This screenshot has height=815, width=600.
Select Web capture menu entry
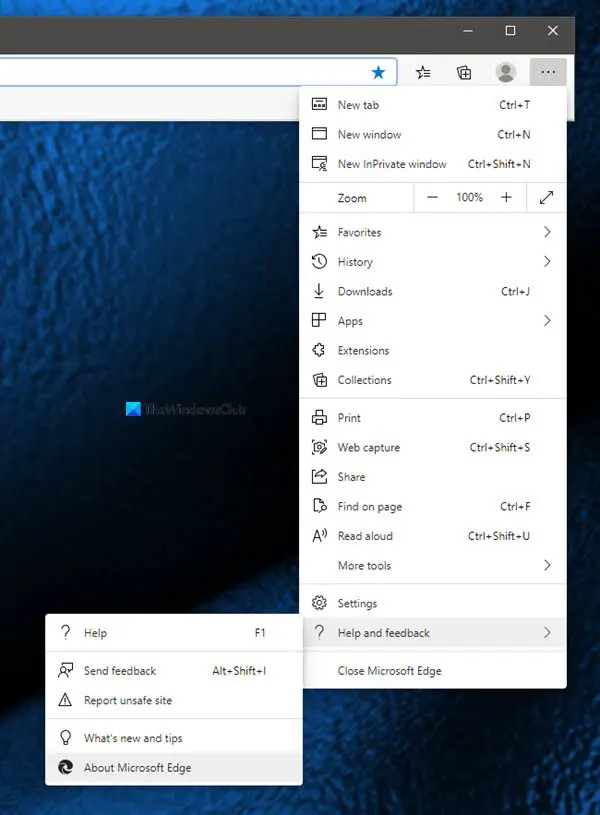(433, 447)
